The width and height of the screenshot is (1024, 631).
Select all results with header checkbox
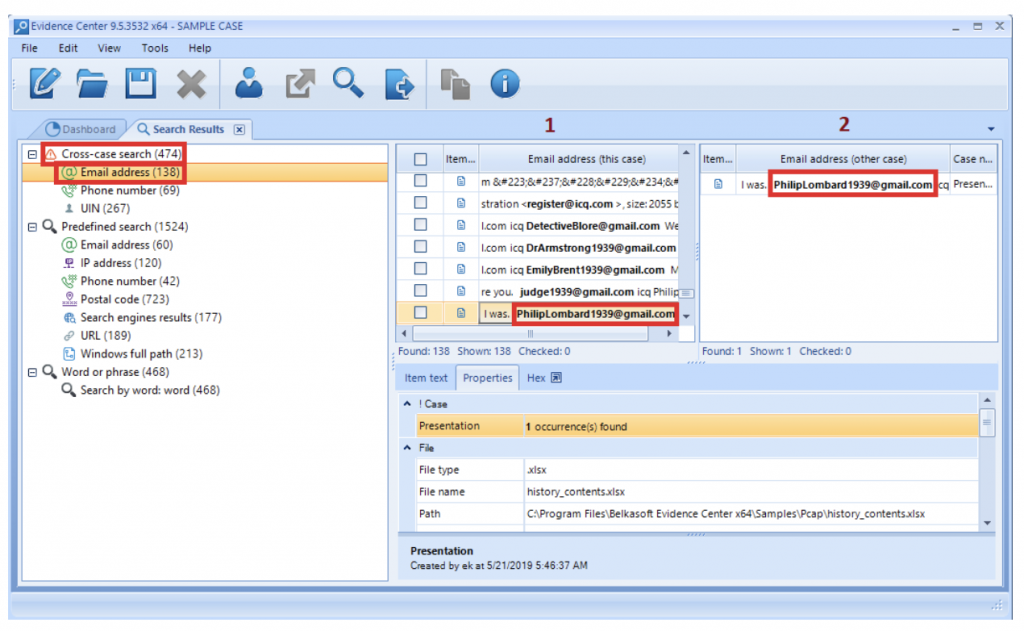click(419, 157)
